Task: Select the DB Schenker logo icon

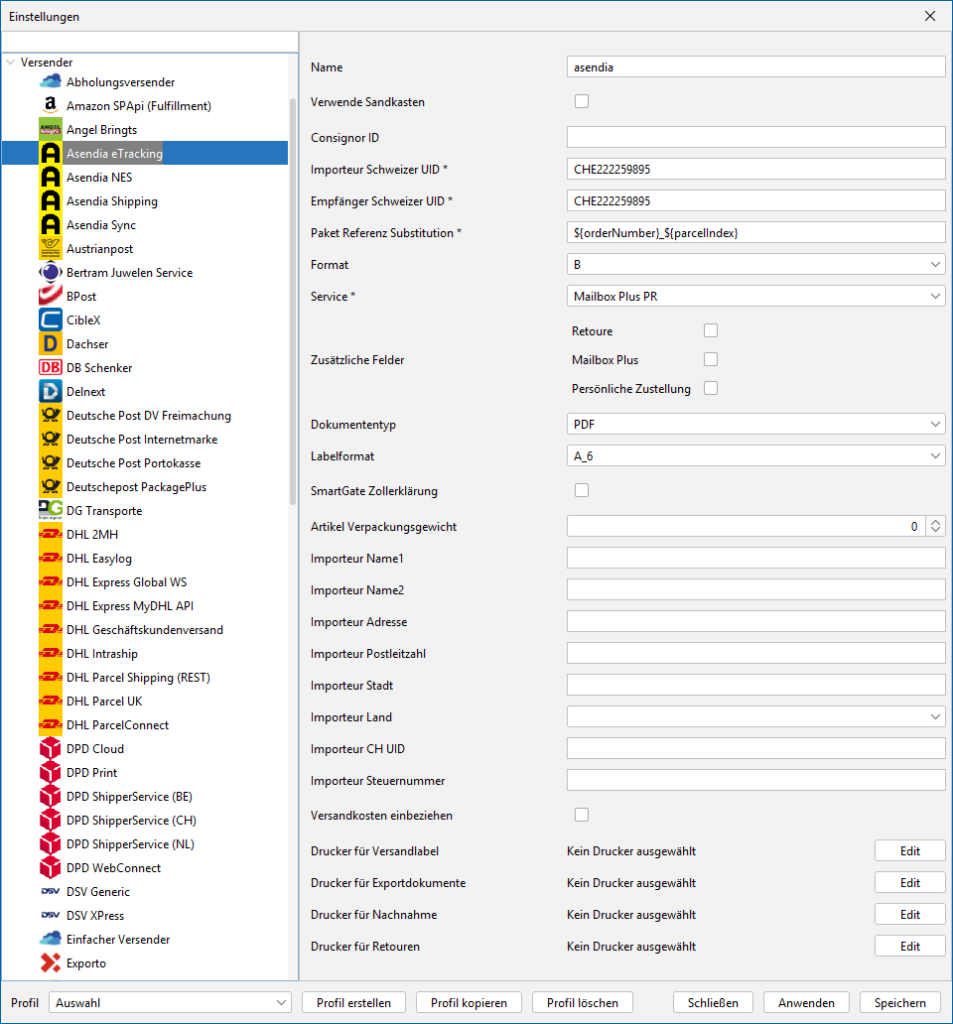Action: (50, 368)
